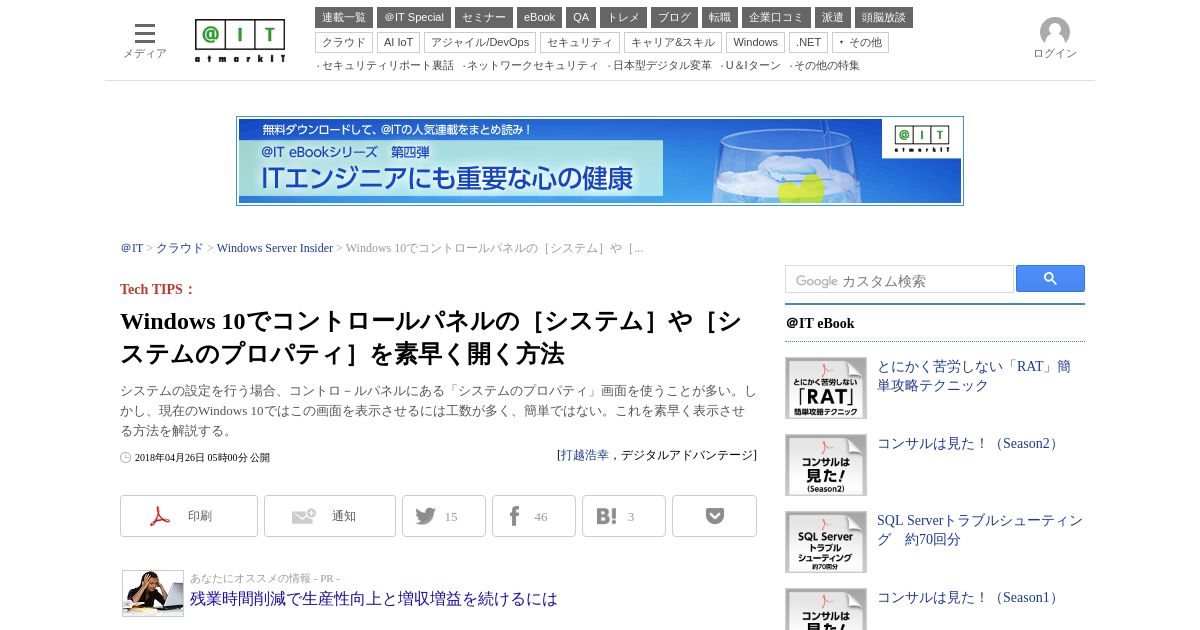
Task: Save the article to Pocket
Action: point(714,516)
